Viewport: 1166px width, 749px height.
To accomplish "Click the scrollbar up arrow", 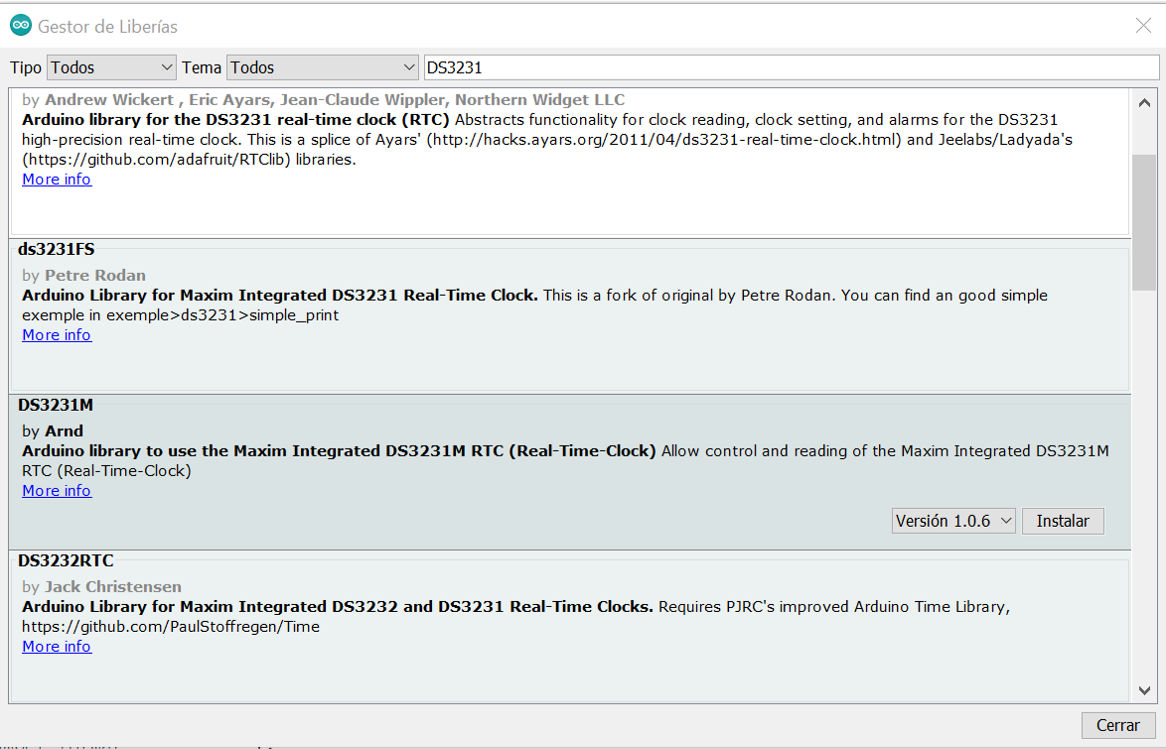I will point(1144,101).
